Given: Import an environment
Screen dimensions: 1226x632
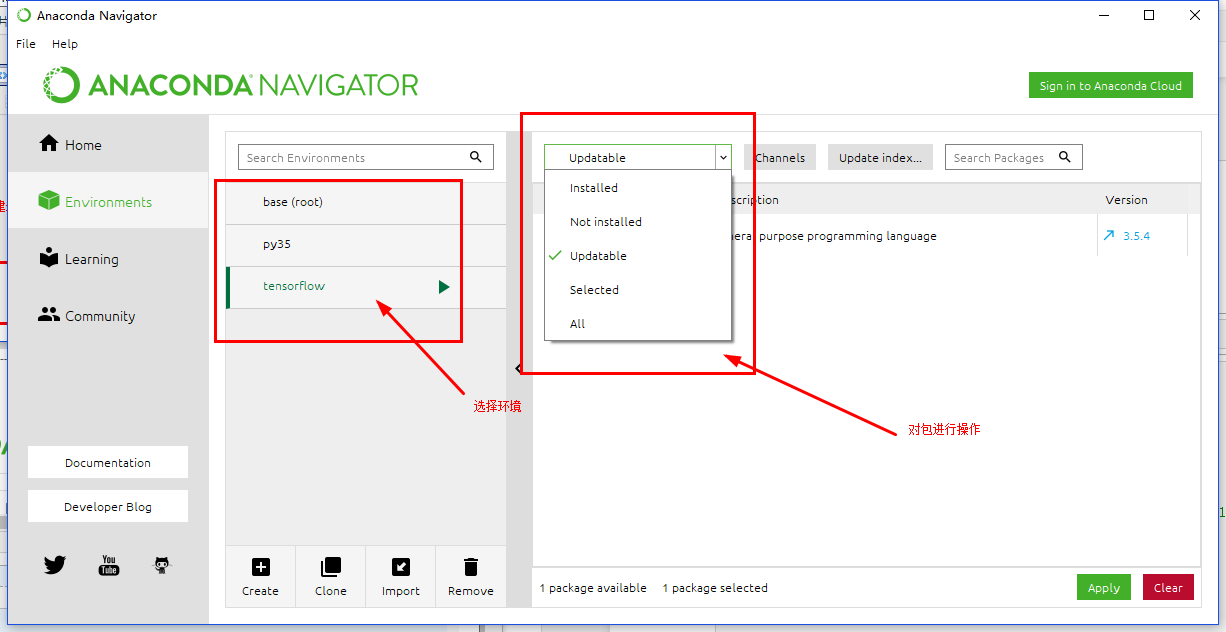Looking at the screenshot, I should [400, 577].
